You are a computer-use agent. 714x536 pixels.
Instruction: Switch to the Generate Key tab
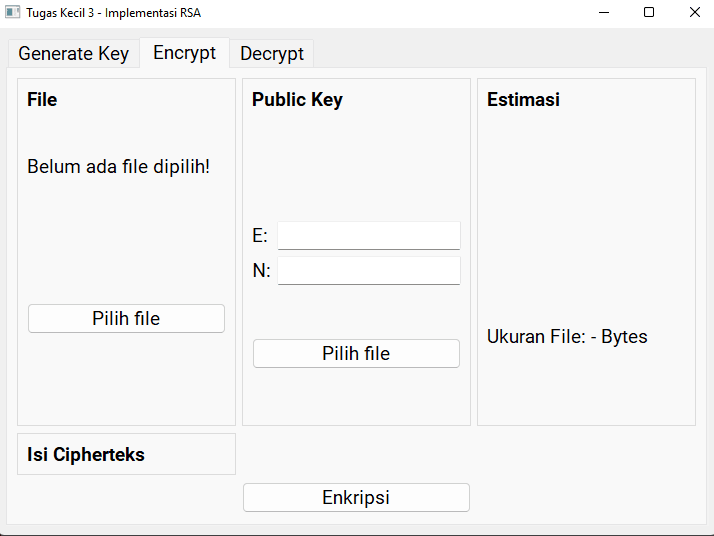click(x=73, y=54)
